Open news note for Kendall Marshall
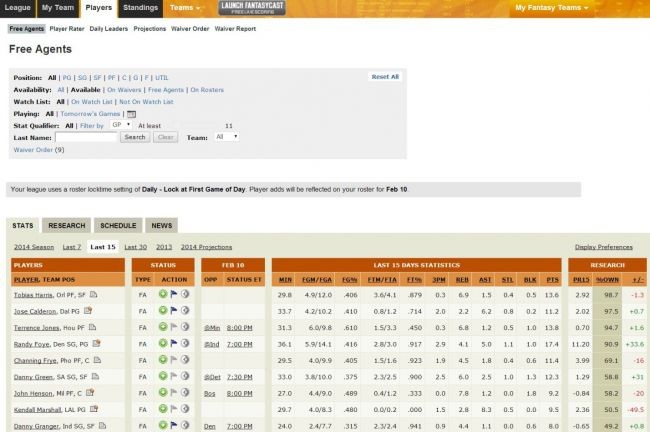Viewport: 650px width, 432px height. (x=94, y=409)
